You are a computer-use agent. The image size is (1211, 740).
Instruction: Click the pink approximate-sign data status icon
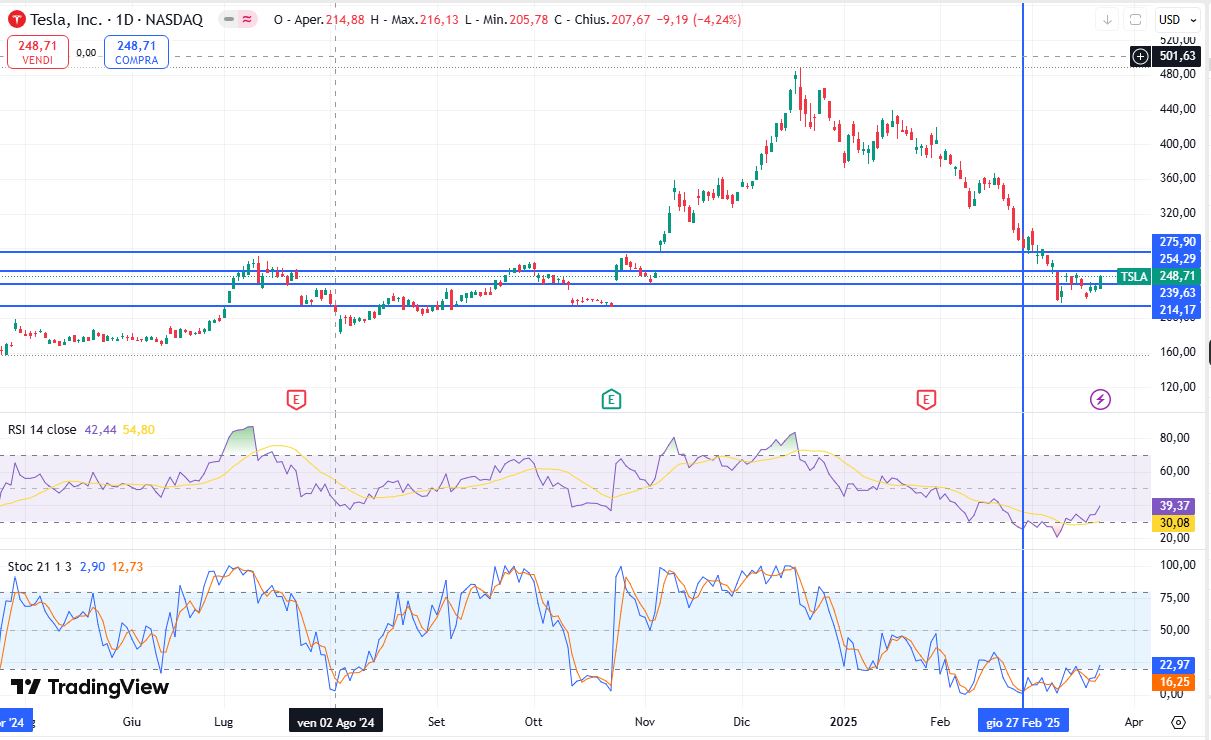click(246, 19)
